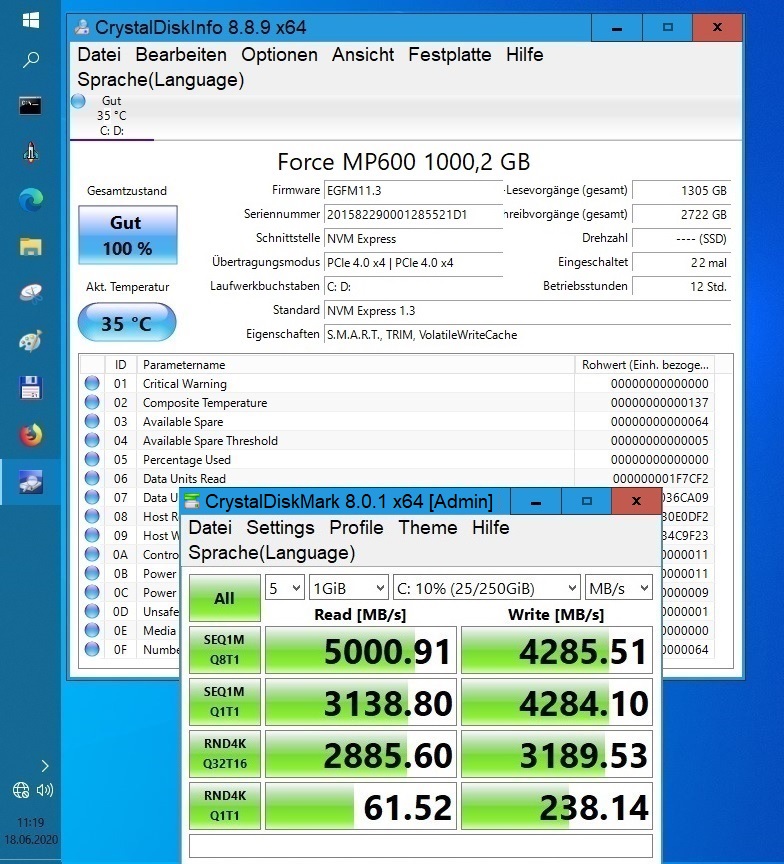Open Festplatte menu in CrystalDiskInfo

point(450,55)
